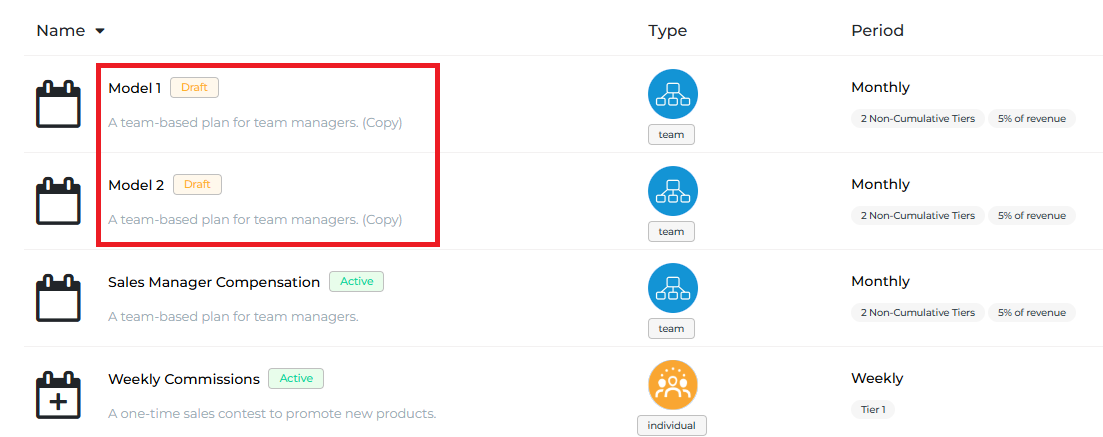Sort list using Name column arrow
Viewport: 1103px width, 437px height.
pyautogui.click(x=100, y=31)
